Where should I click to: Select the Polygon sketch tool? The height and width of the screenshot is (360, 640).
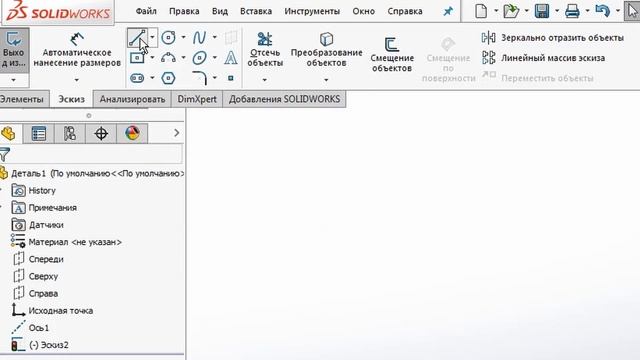click(168, 78)
